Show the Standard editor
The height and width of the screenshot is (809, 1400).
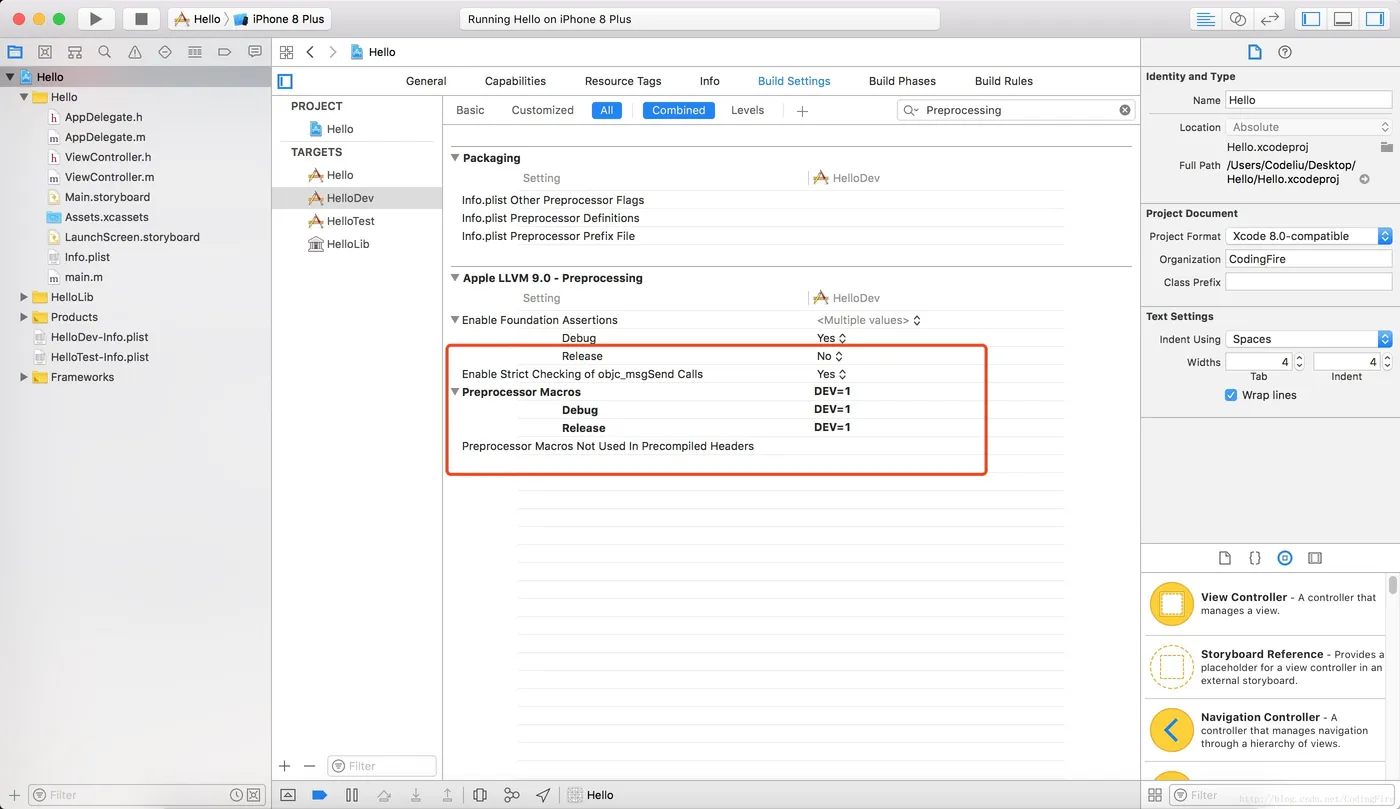(1207, 19)
